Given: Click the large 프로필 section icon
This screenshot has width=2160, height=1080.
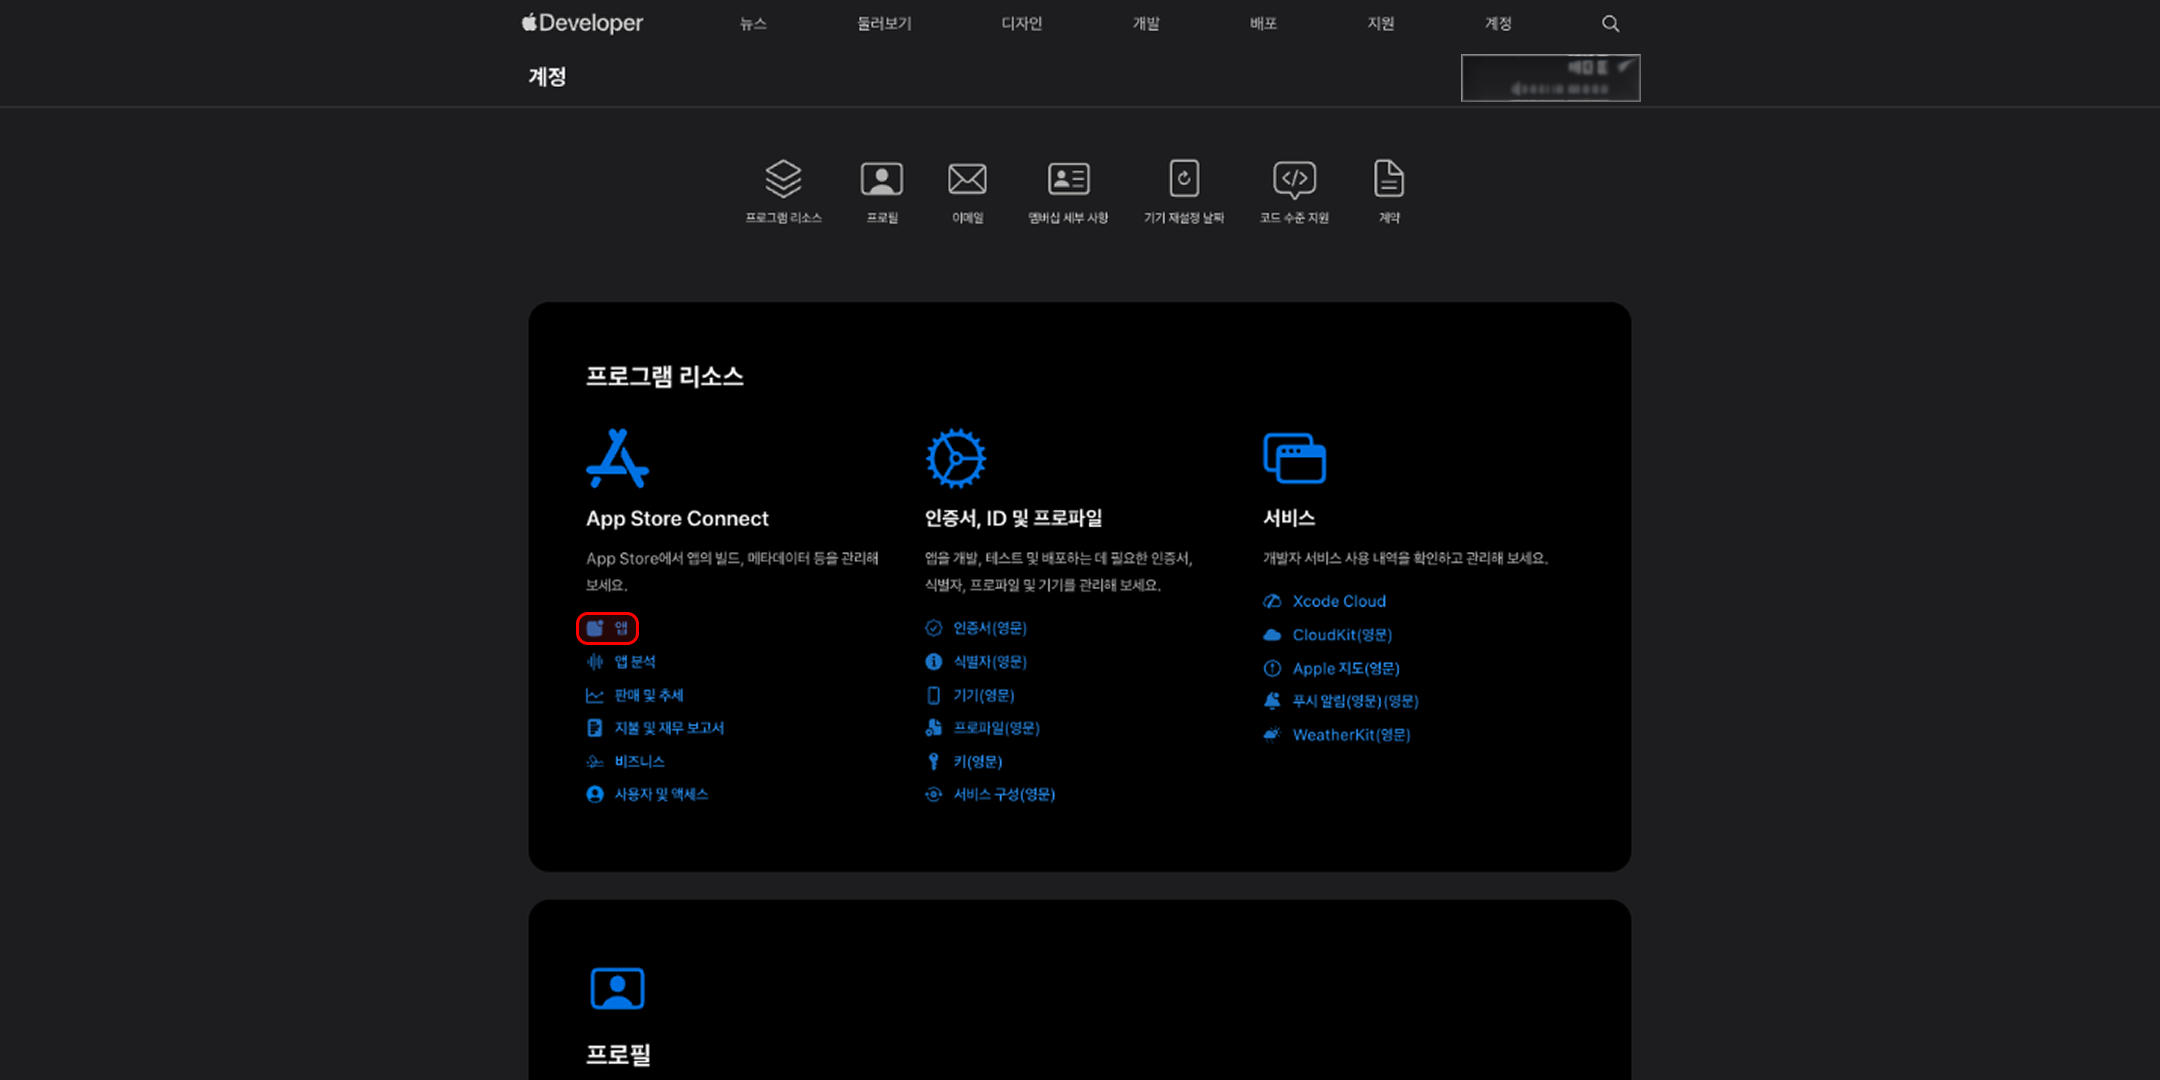Looking at the screenshot, I should (x=617, y=988).
